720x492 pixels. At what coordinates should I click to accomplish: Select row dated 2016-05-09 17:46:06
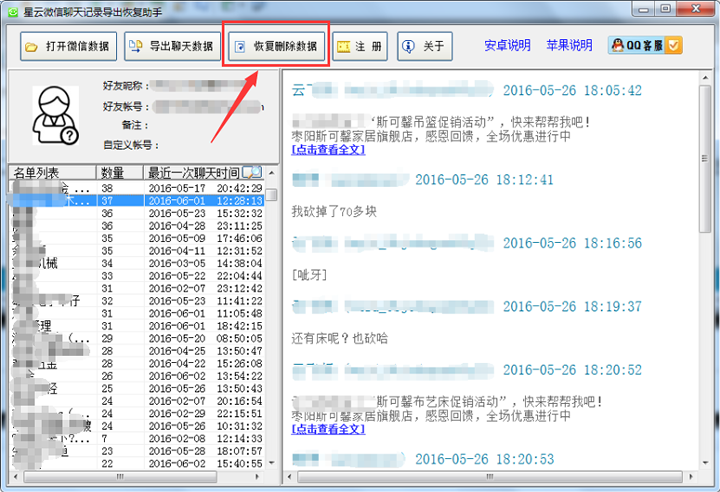[x=137, y=238]
